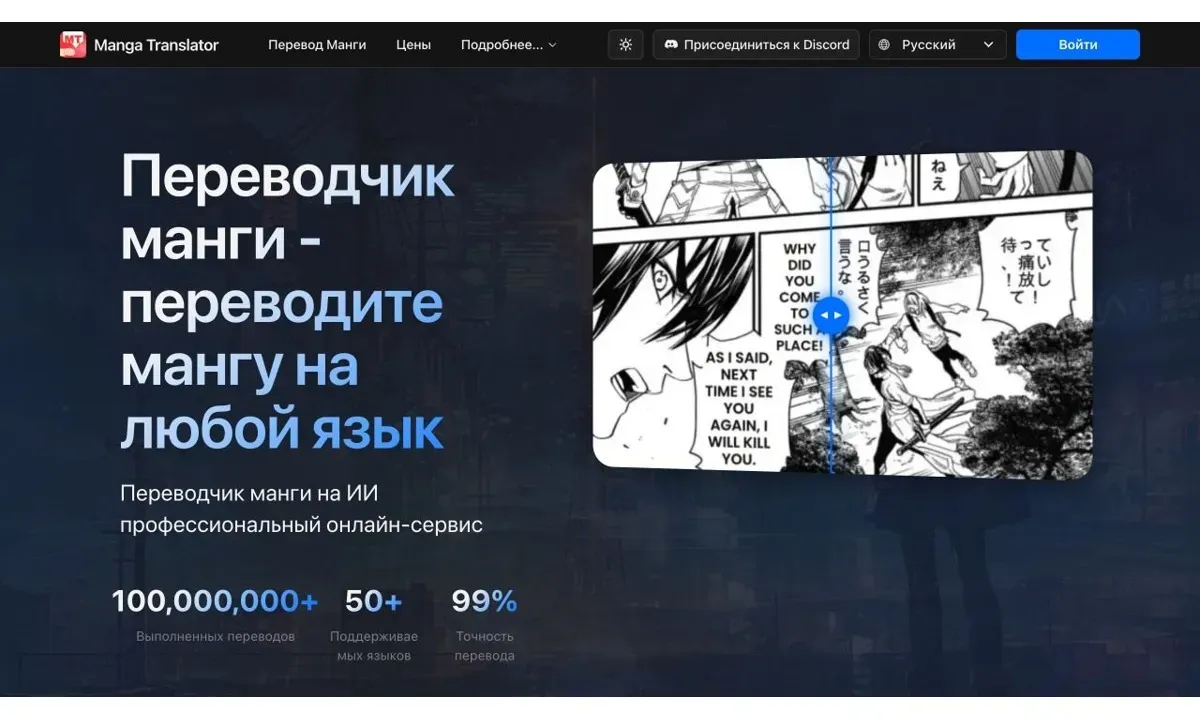Click the 99% accuracy stat
Screen dimensions: 1200x720
coord(484,601)
